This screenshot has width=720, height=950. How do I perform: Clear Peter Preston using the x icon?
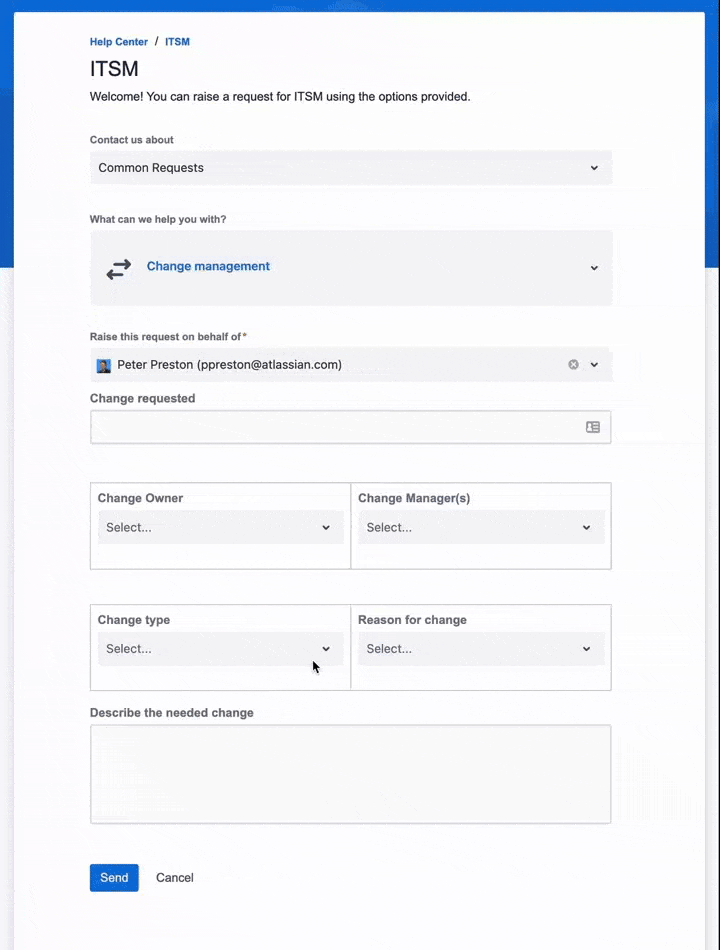(573, 364)
